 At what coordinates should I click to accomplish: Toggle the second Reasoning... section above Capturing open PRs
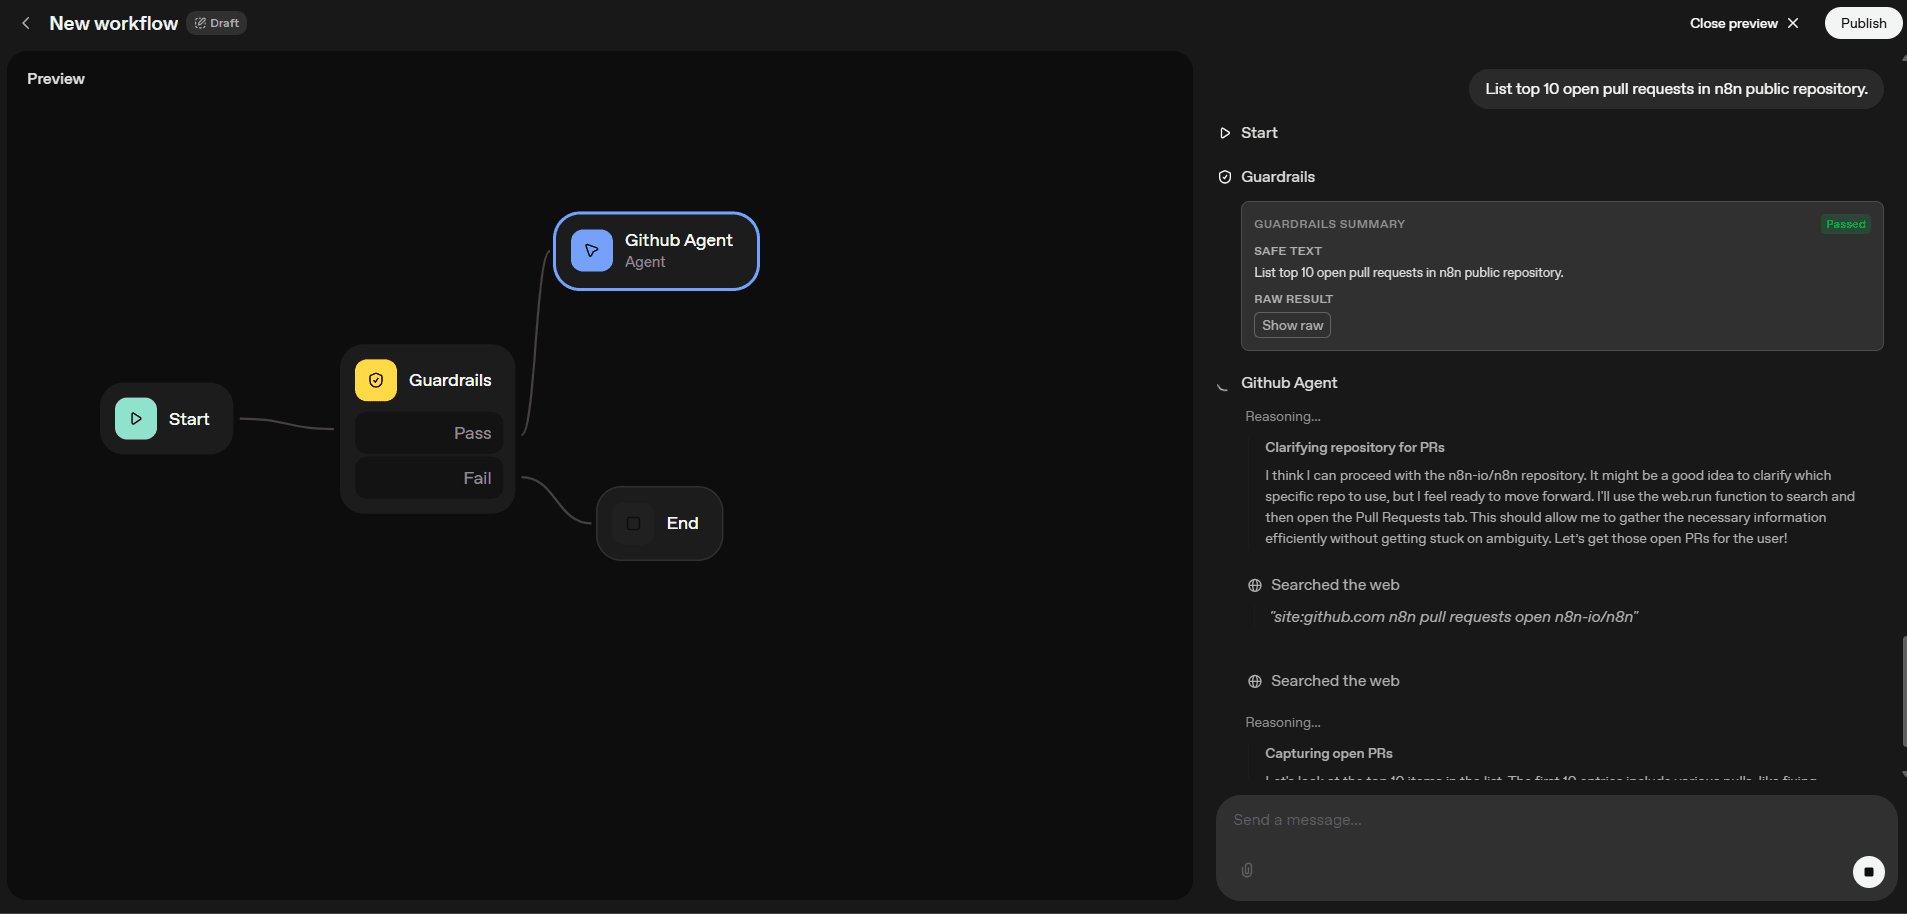1283,722
